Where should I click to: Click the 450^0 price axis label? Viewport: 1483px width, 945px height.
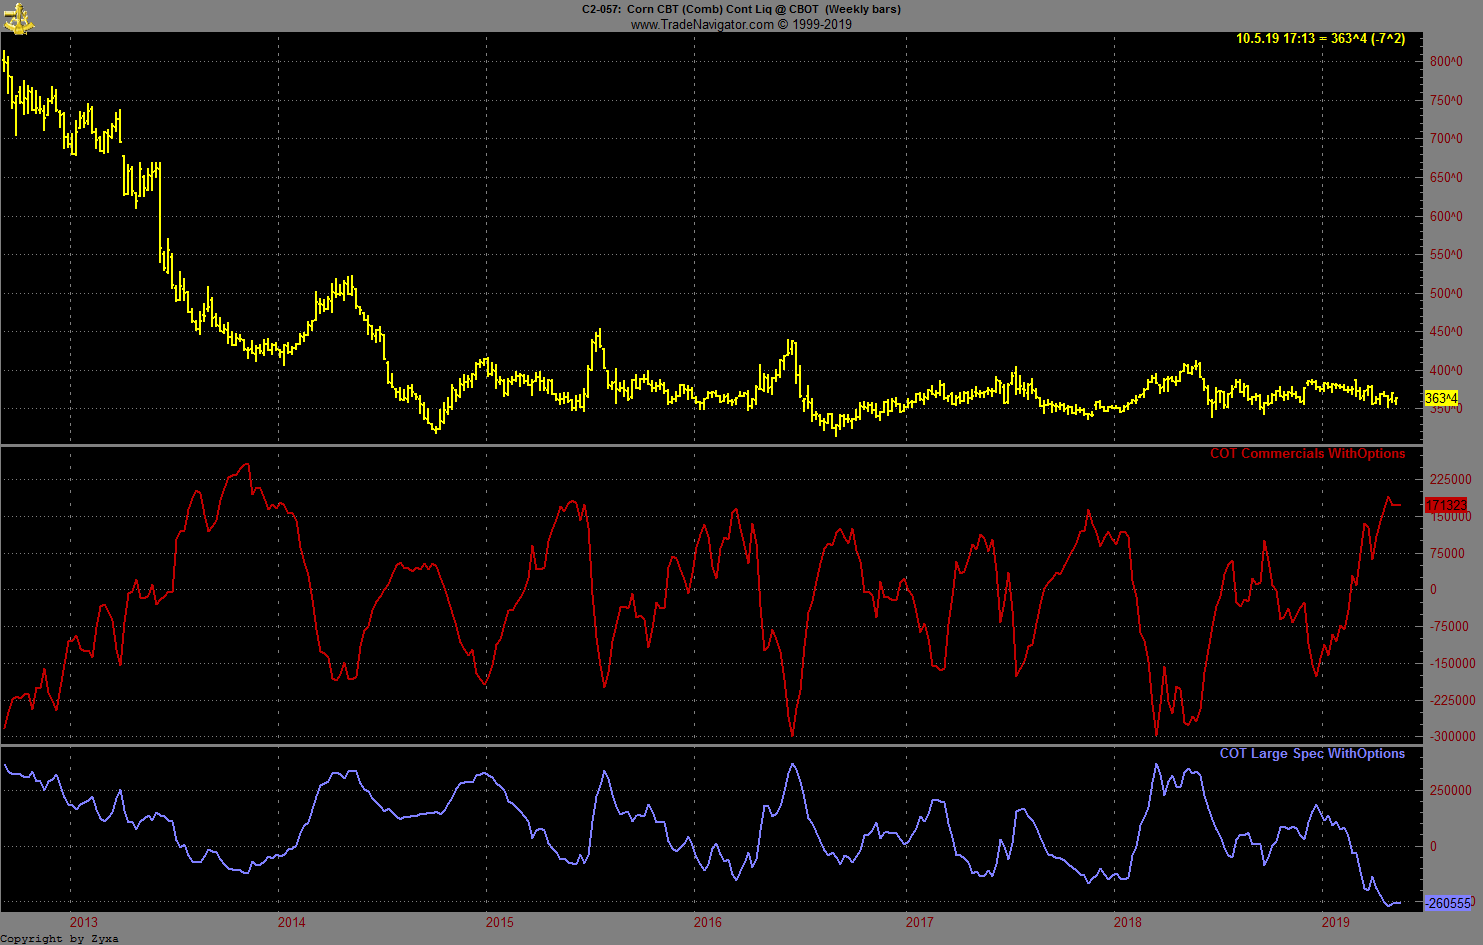(1446, 332)
